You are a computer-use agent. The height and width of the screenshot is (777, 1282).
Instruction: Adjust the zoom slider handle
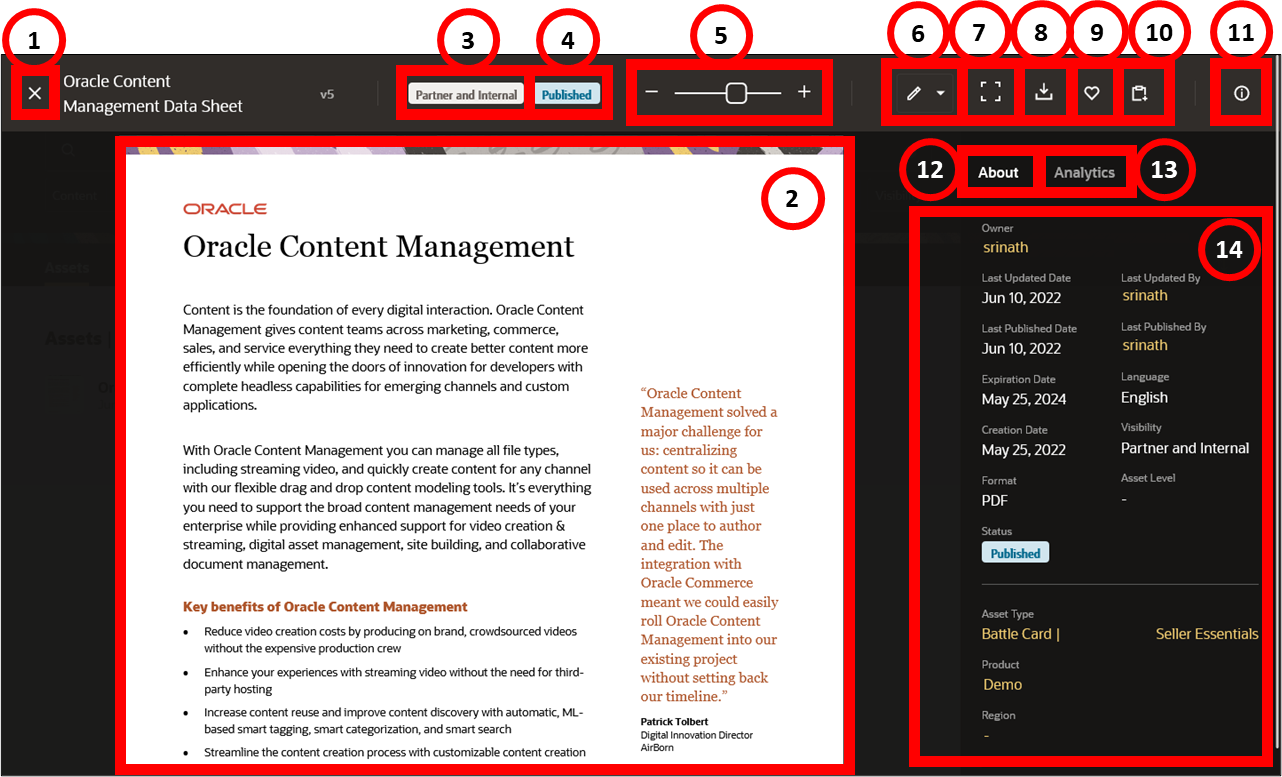point(736,93)
